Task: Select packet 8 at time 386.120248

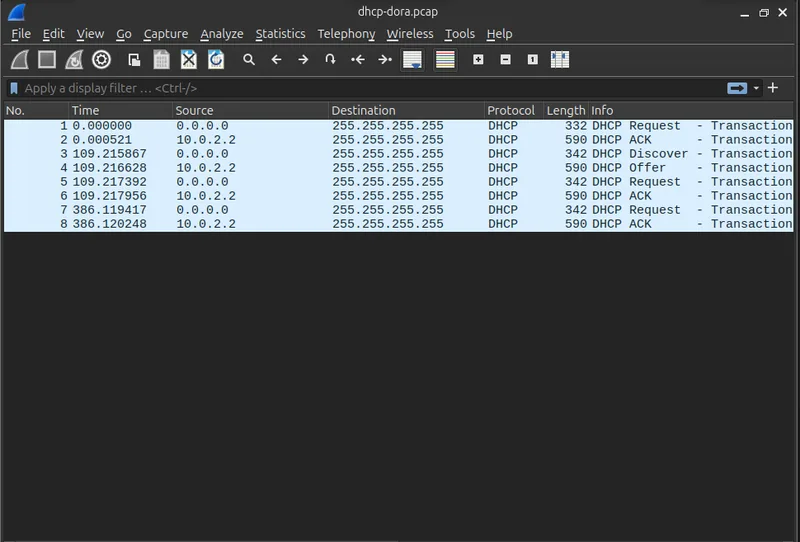Action: [x=398, y=224]
